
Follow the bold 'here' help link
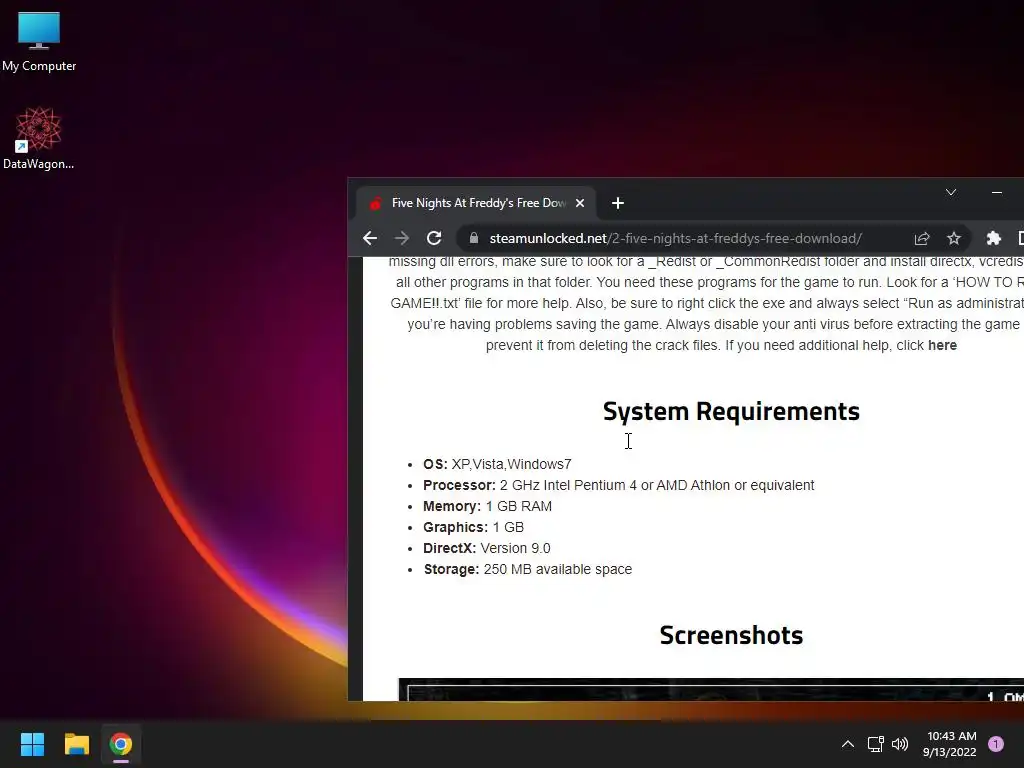tap(942, 345)
